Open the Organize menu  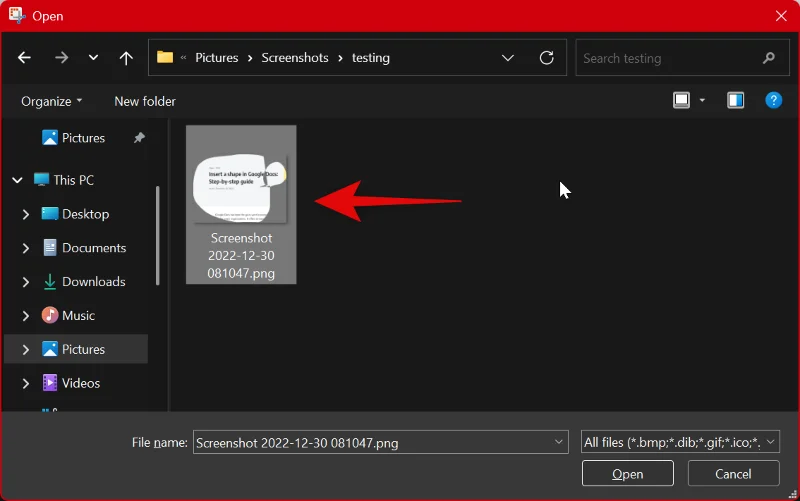point(52,101)
